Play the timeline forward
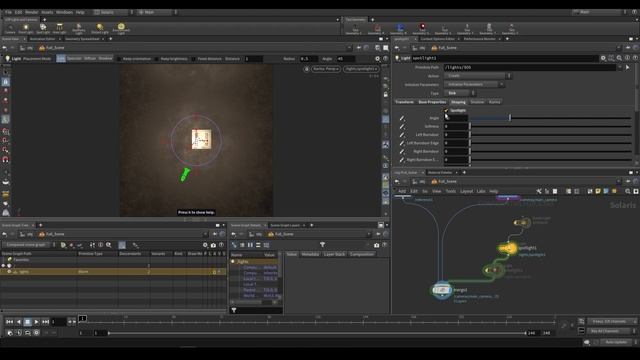The height and width of the screenshot is (360, 640). pos(36,322)
